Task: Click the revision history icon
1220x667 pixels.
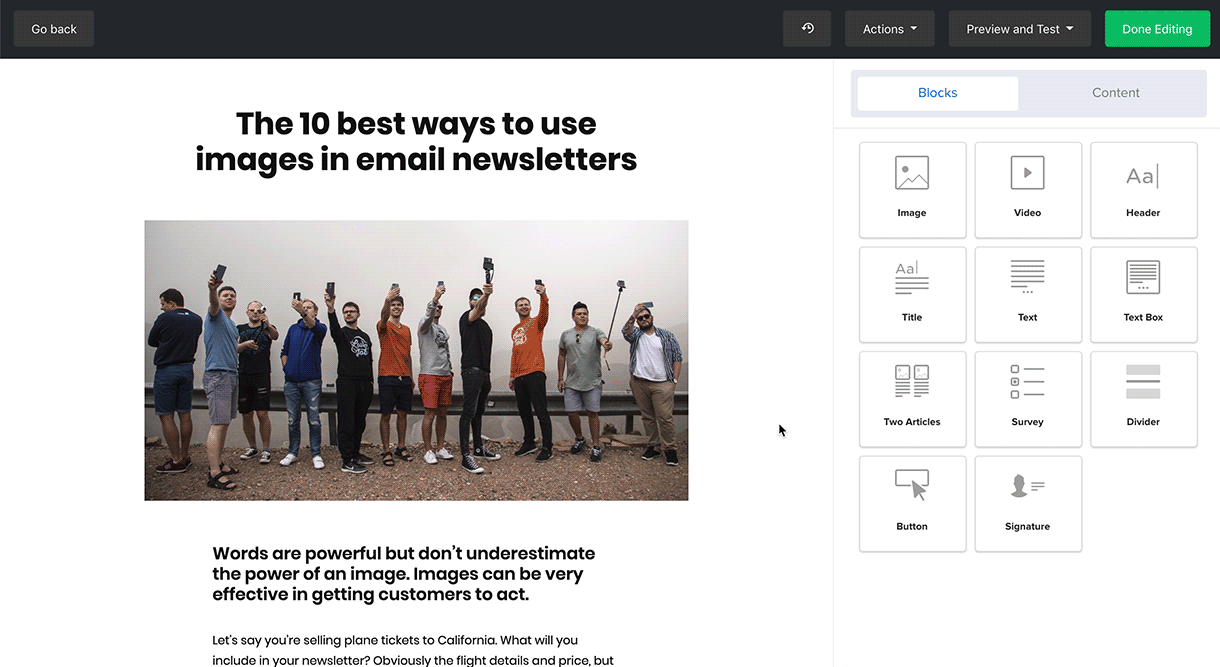Action: point(807,28)
